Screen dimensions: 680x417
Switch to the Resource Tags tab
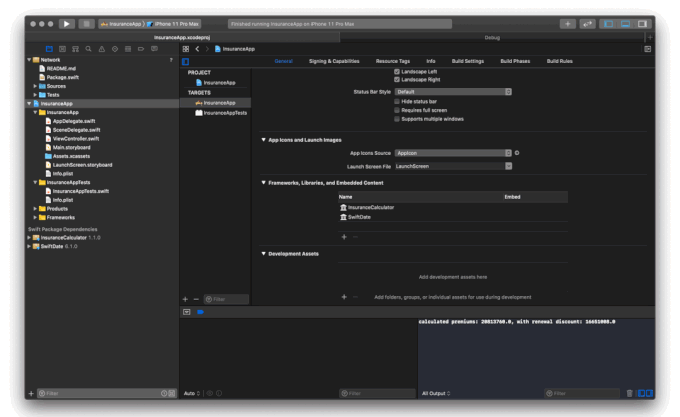click(x=392, y=61)
